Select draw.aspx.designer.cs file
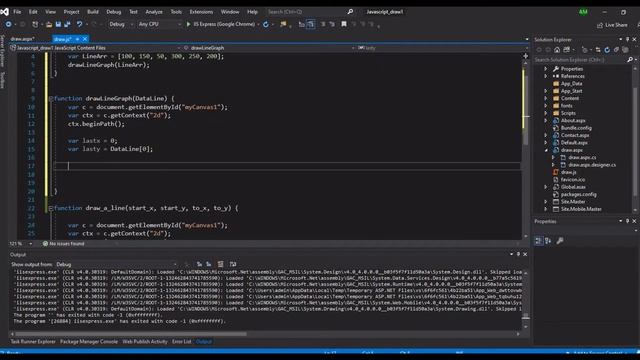Viewport: 640px width, 360px height. click(x=592, y=165)
